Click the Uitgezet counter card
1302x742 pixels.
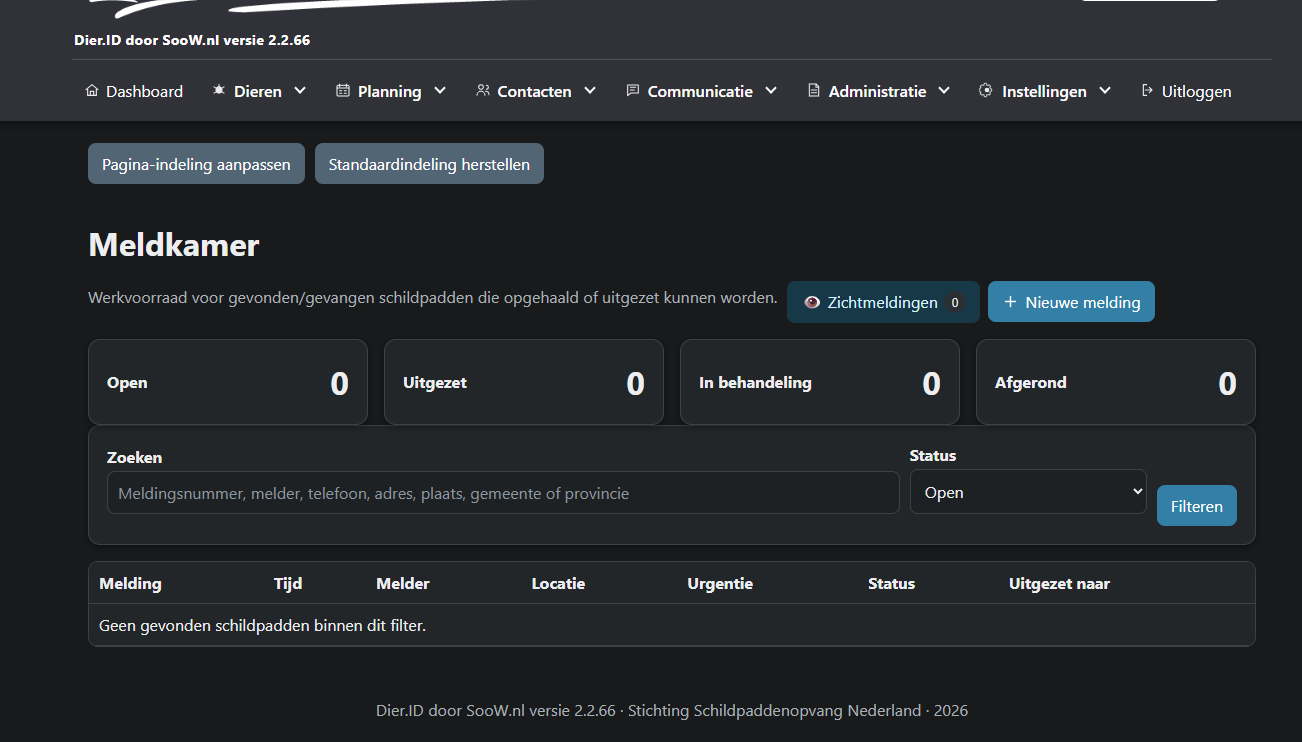(524, 382)
